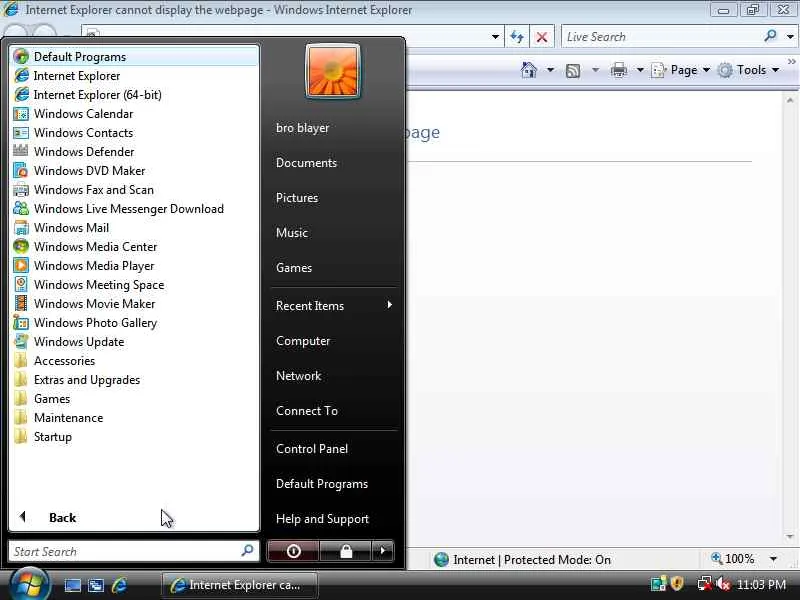Click the Windows Start orb
This screenshot has width=800, height=600.
coord(29,584)
